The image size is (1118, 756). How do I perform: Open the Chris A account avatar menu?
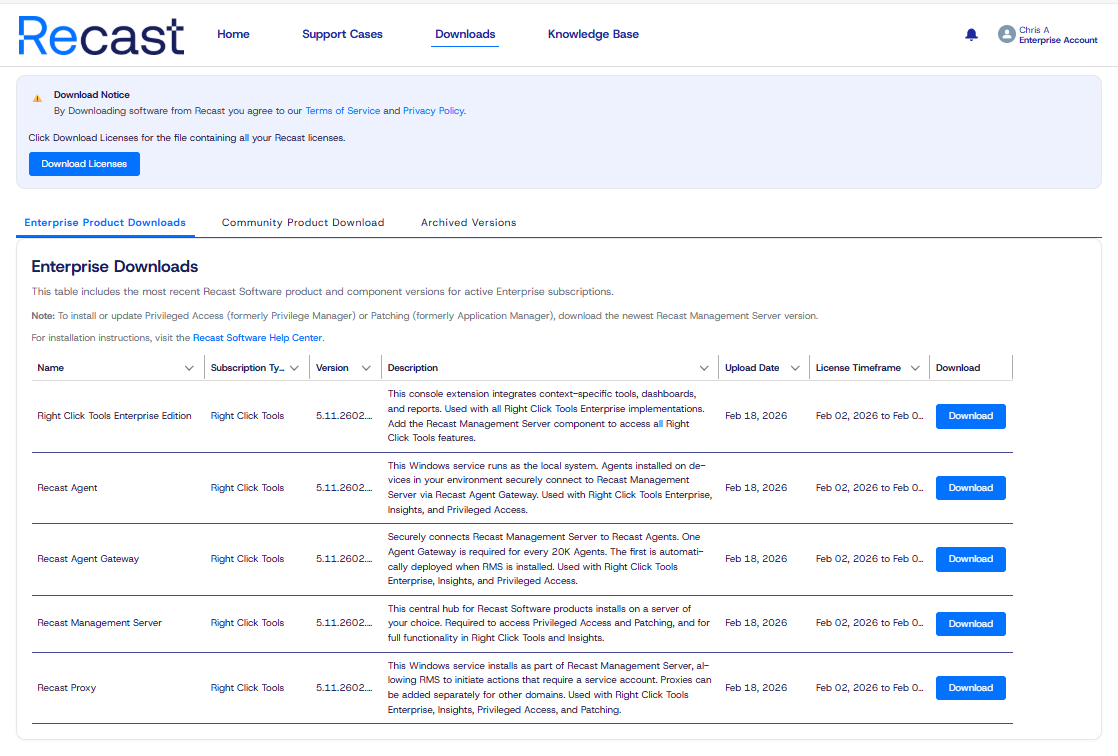[1006, 33]
